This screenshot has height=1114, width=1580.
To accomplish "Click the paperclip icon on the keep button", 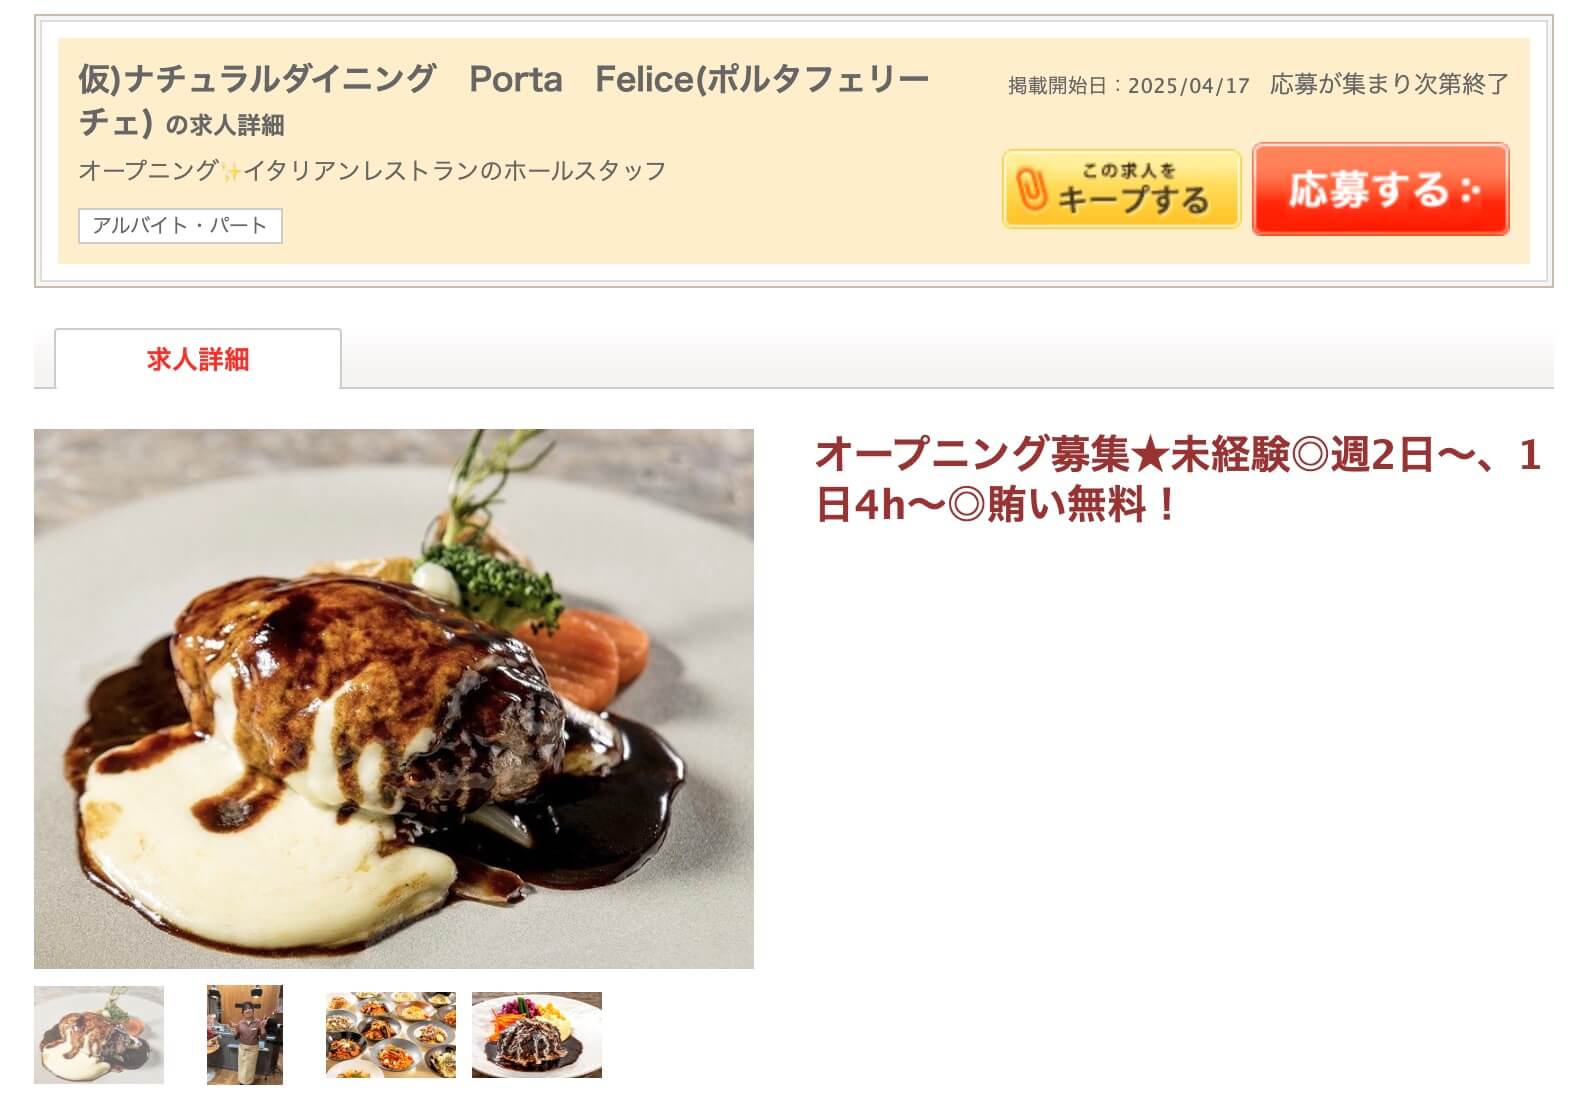I will click(1030, 189).
